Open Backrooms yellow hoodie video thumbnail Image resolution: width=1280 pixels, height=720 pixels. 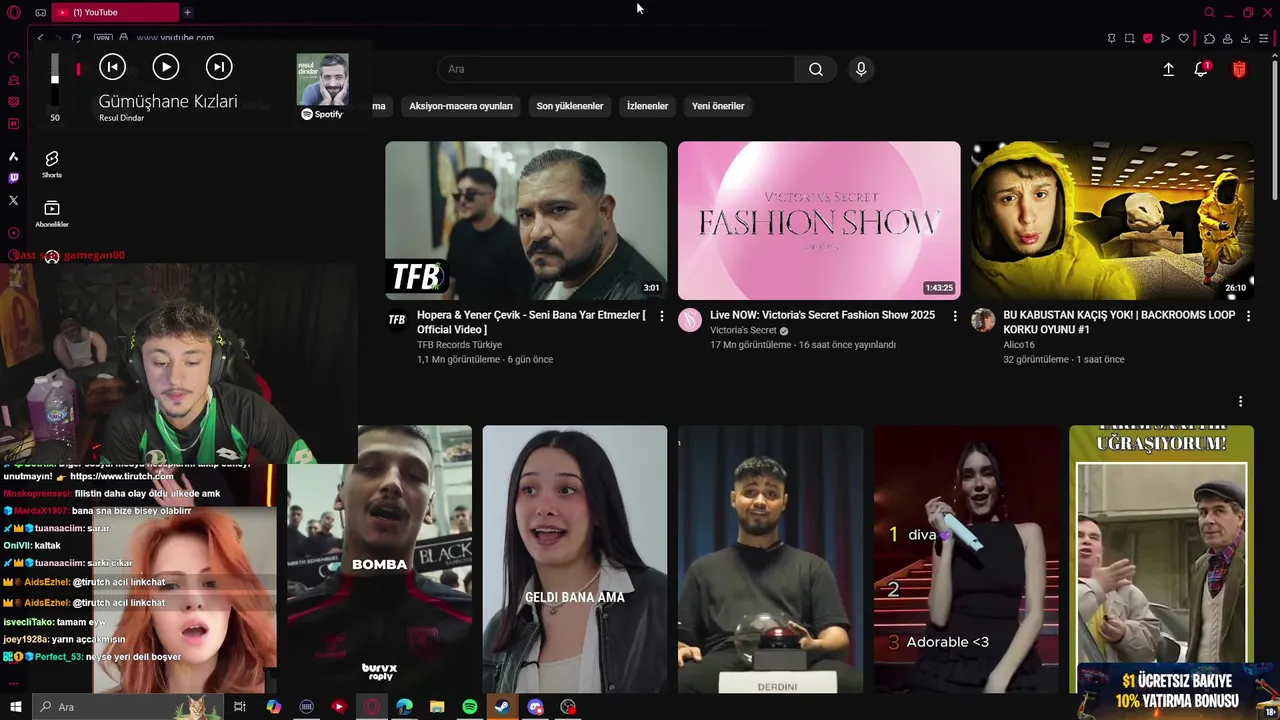click(x=1112, y=220)
